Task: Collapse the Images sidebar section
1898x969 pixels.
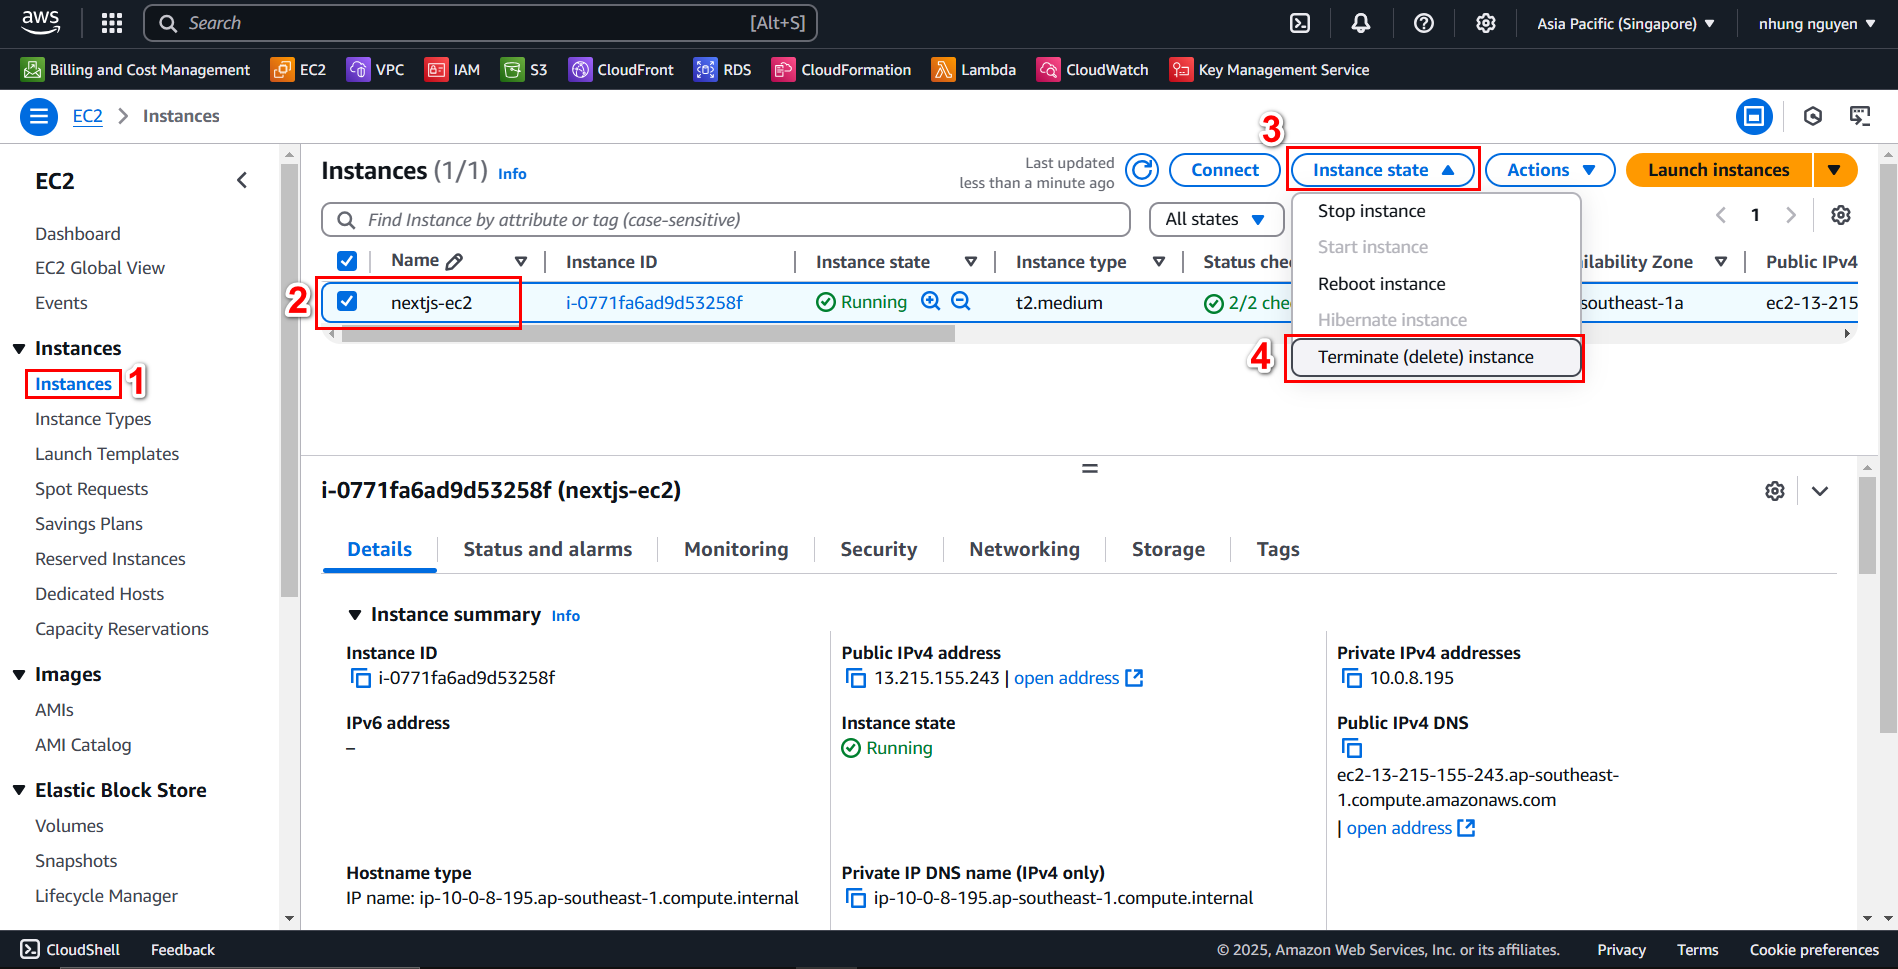Action: point(19,675)
